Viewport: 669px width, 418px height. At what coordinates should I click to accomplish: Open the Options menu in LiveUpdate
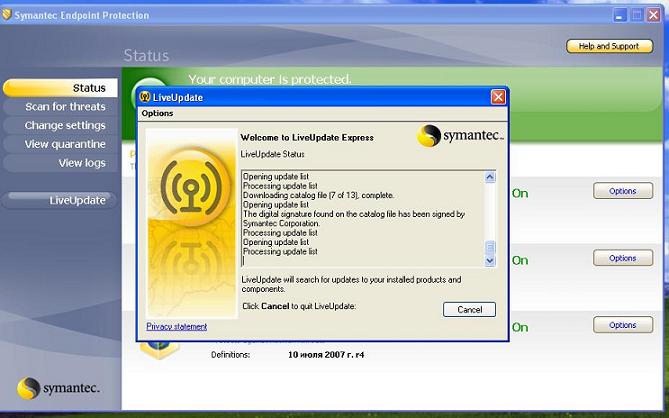157,113
